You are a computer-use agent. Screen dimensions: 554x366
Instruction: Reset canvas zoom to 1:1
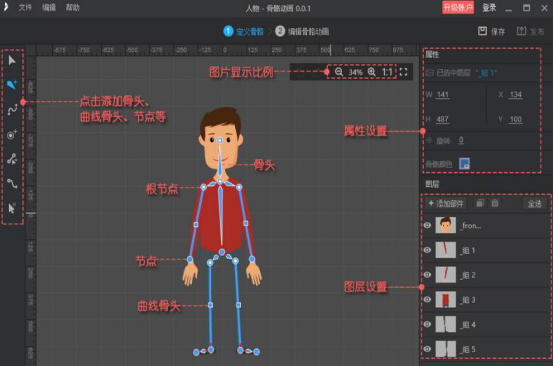(x=387, y=72)
